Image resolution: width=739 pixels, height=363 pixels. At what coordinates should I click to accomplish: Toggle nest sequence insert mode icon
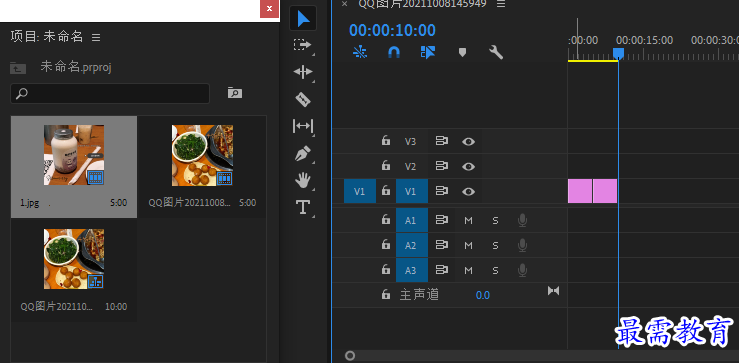pos(360,52)
